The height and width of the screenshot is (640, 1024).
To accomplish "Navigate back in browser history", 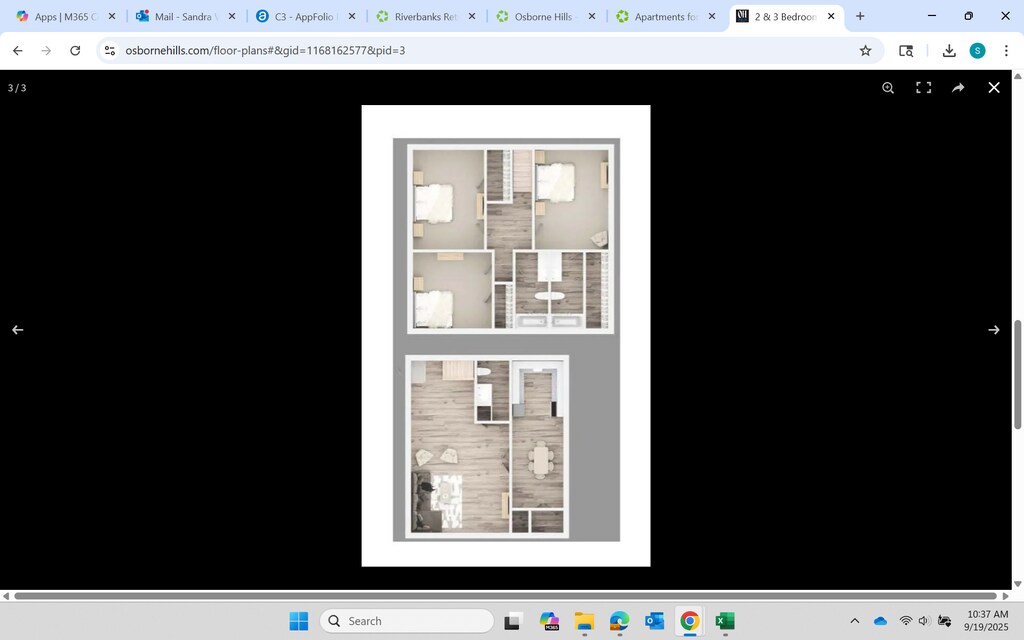I will point(17,51).
